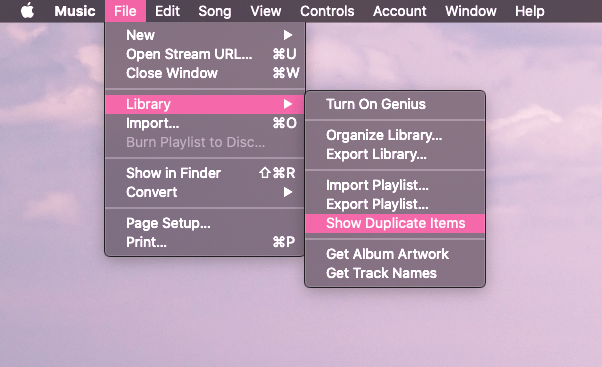
Task: Choose Open Stream URL…
Action: tap(205, 54)
